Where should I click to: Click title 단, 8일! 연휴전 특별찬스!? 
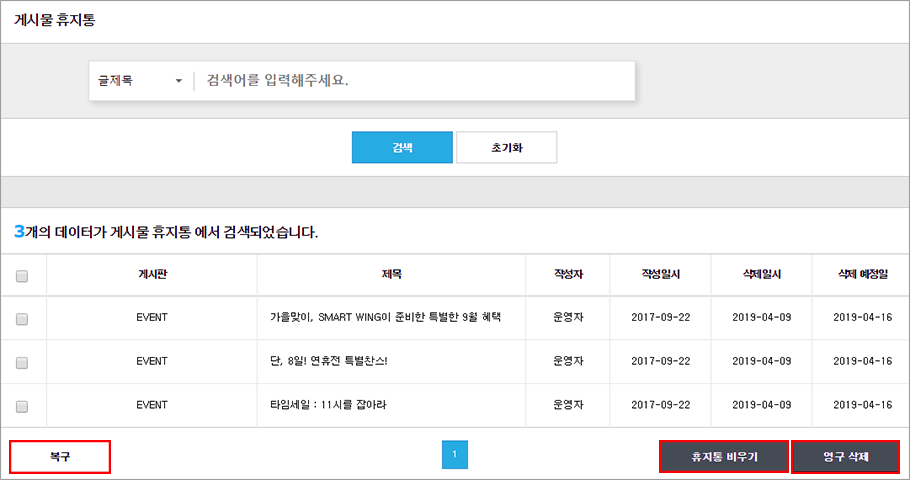(328, 361)
